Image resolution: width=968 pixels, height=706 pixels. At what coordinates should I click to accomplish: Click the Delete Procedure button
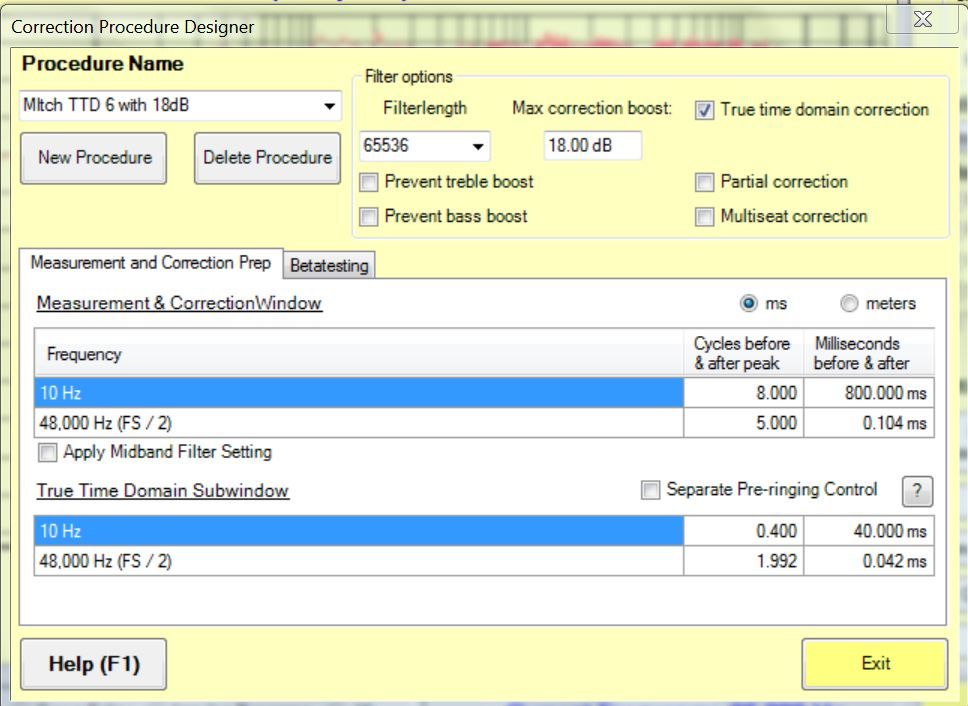click(267, 158)
